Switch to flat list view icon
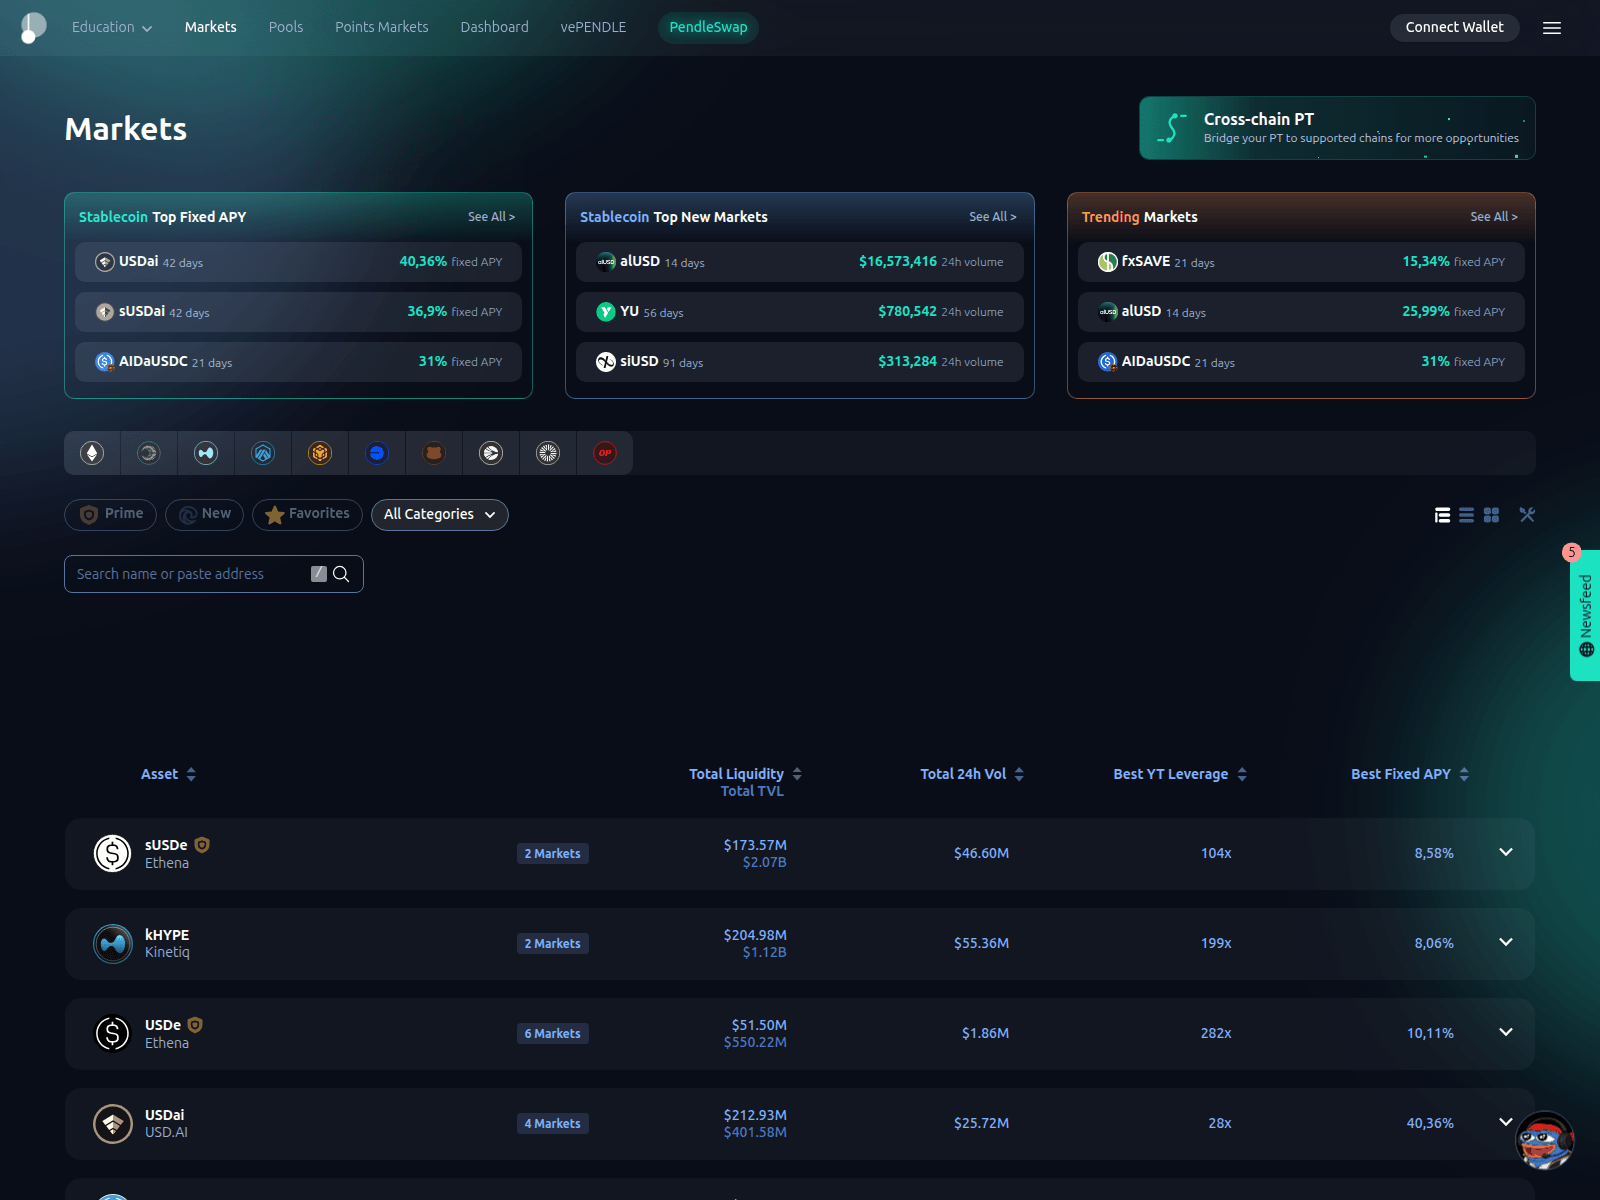Image resolution: width=1600 pixels, height=1200 pixels. point(1466,515)
